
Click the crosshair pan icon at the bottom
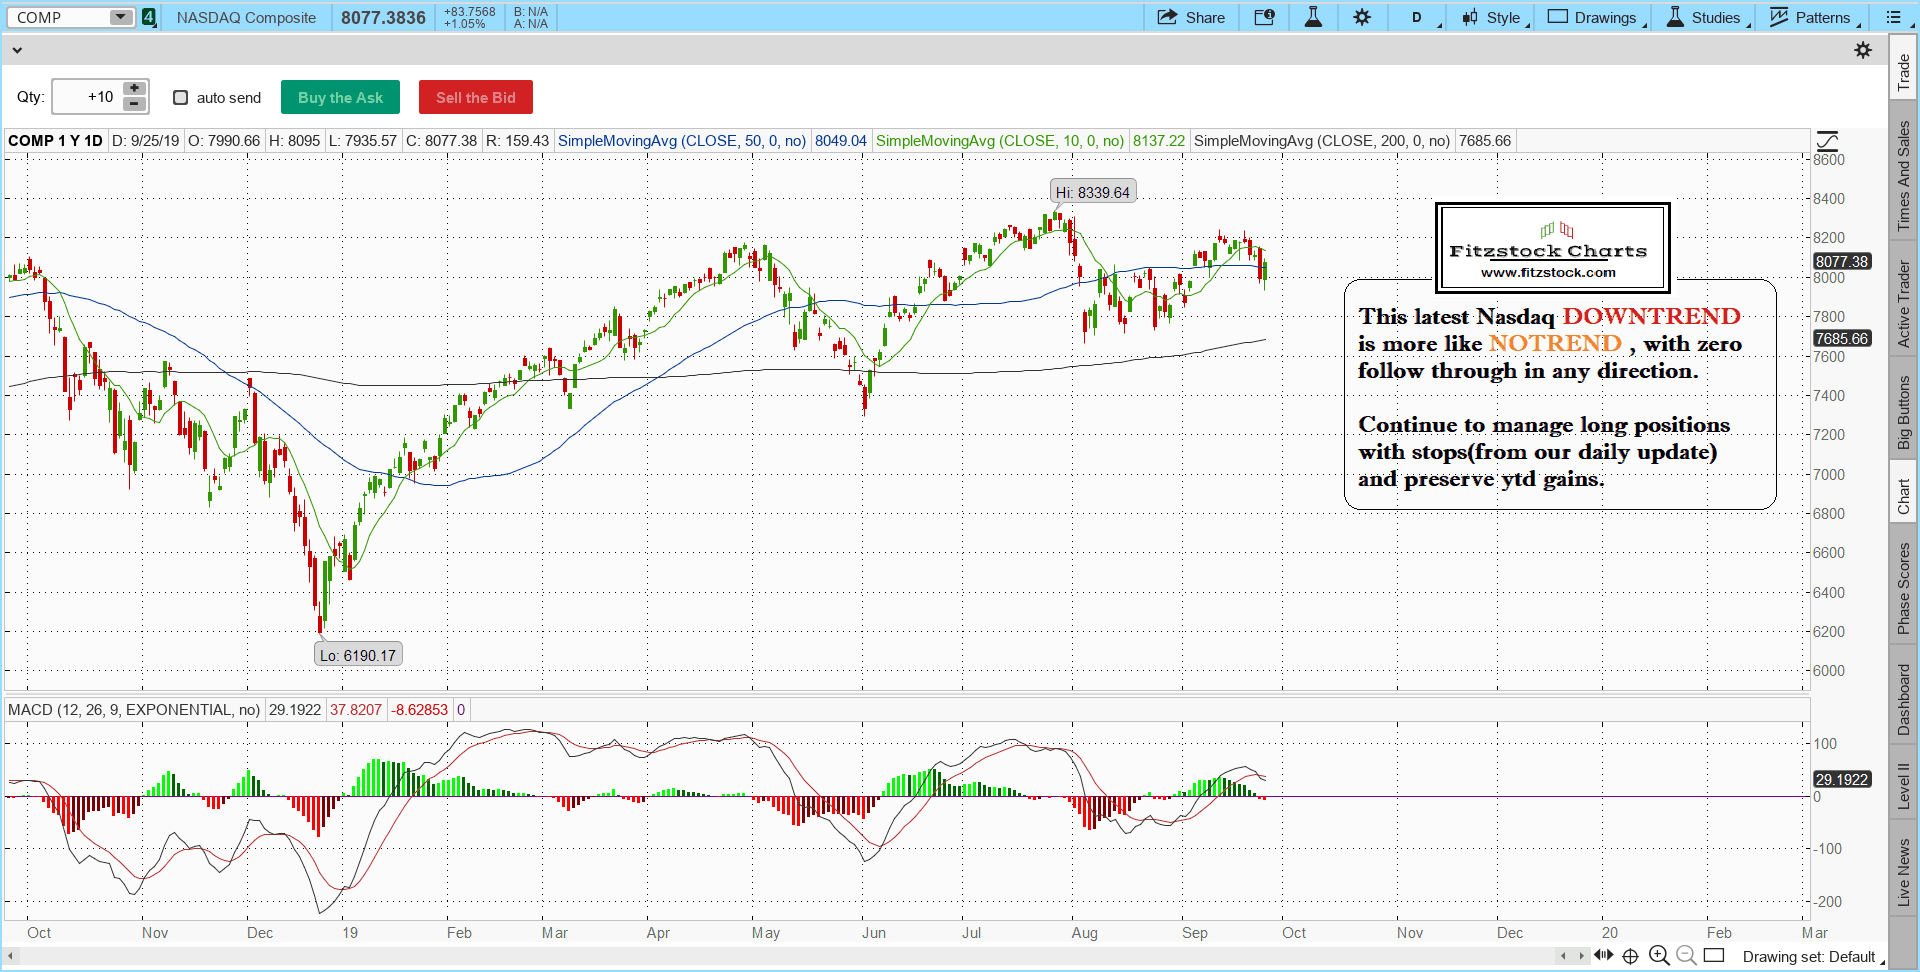(x=1630, y=955)
